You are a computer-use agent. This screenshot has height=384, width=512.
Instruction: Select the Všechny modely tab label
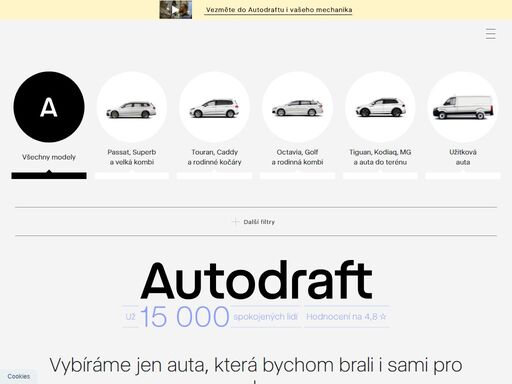(x=49, y=157)
